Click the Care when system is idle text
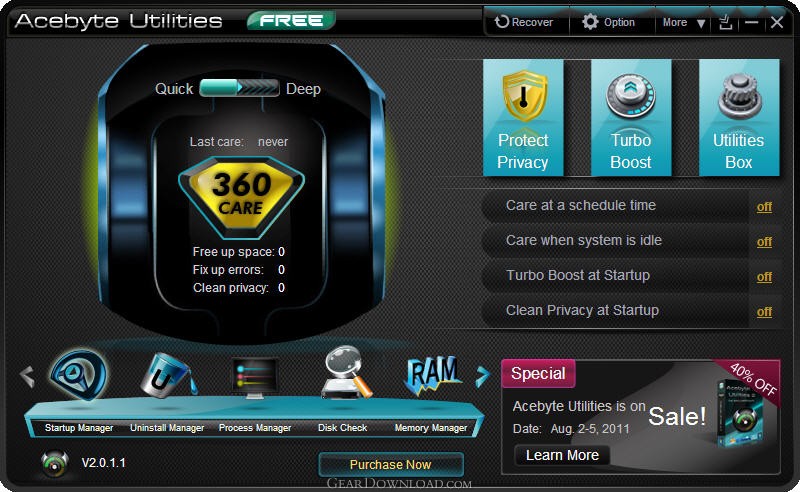The height and width of the screenshot is (492, 800). [584, 240]
